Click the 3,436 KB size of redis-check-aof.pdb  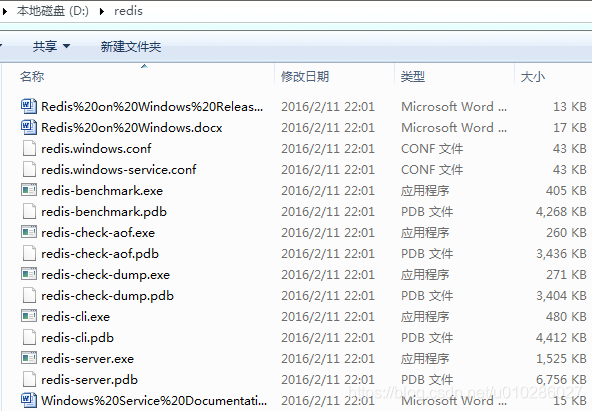click(561, 254)
